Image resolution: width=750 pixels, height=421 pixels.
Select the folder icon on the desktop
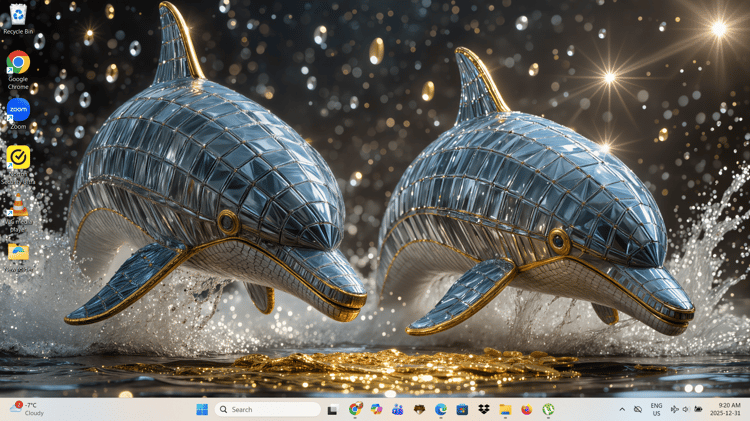coord(18,257)
